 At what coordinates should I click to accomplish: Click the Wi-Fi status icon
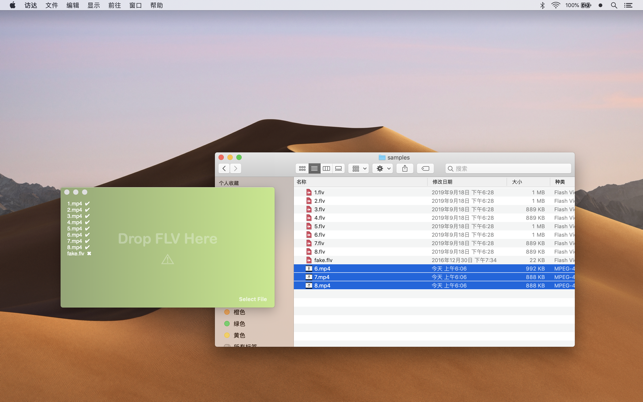pyautogui.click(x=556, y=5)
